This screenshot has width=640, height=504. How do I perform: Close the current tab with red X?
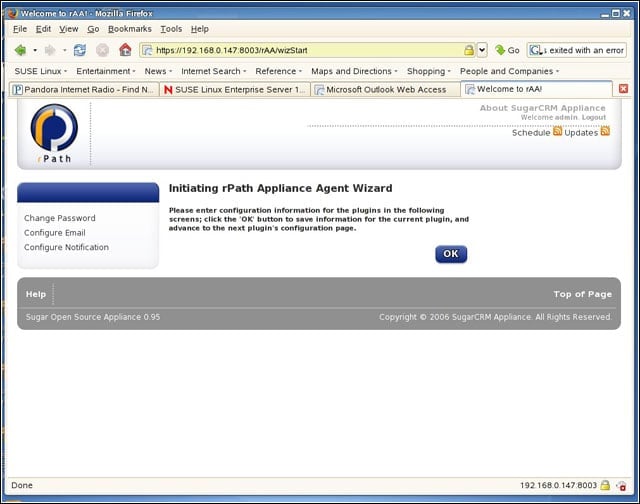pyautogui.click(x=623, y=89)
